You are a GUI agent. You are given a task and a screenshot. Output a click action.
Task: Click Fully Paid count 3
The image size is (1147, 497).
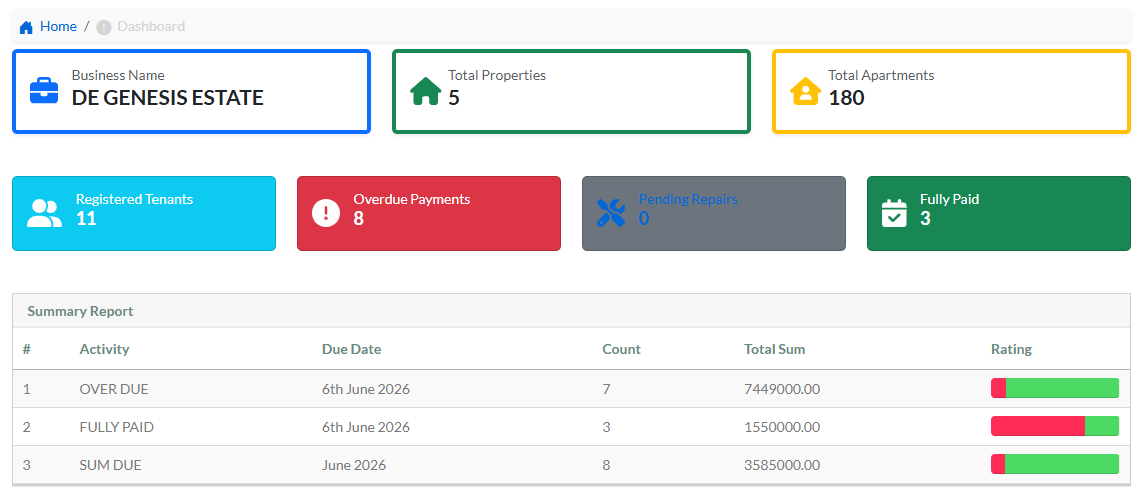925,218
